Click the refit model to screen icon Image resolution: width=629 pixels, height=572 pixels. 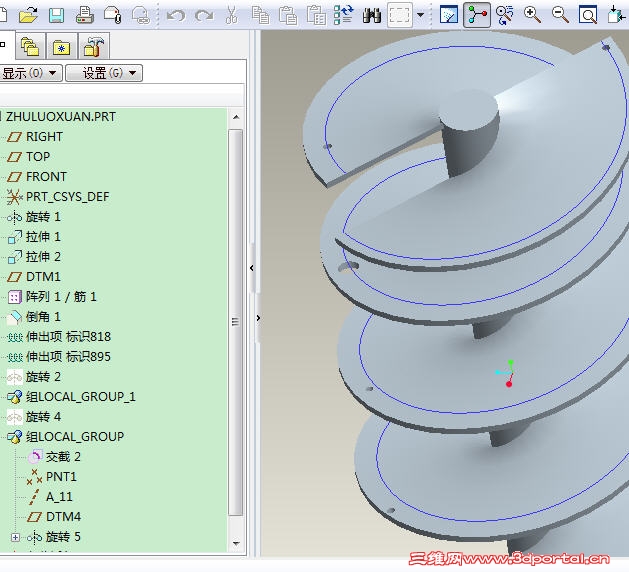pyautogui.click(x=588, y=15)
